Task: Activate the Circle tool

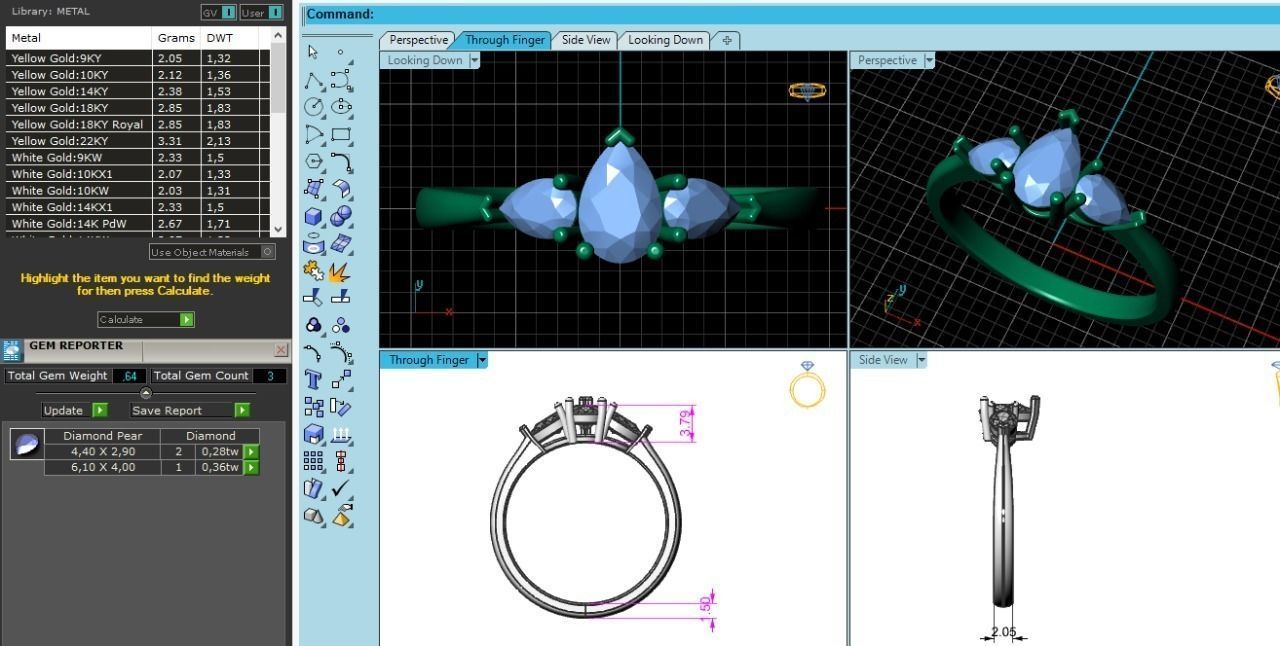Action: pos(313,107)
